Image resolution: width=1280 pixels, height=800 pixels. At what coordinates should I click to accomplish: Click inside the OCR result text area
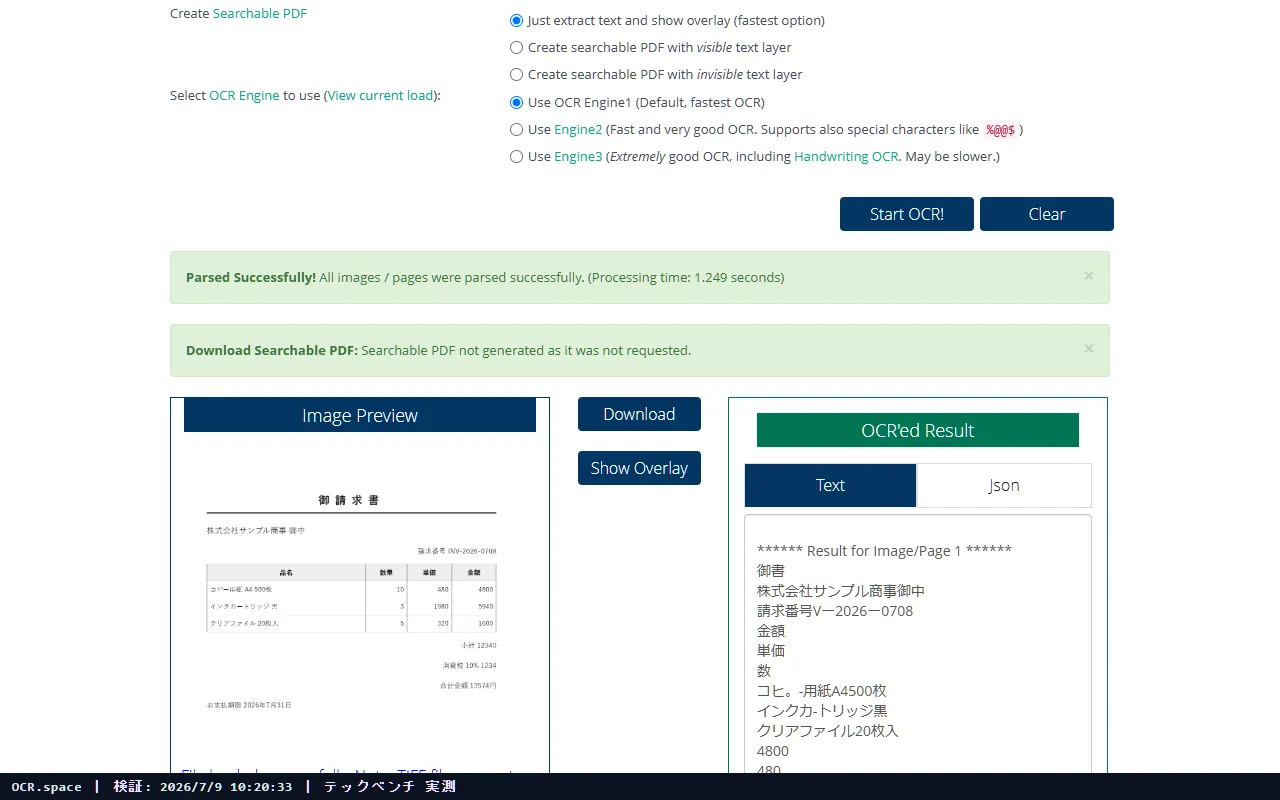pos(918,645)
